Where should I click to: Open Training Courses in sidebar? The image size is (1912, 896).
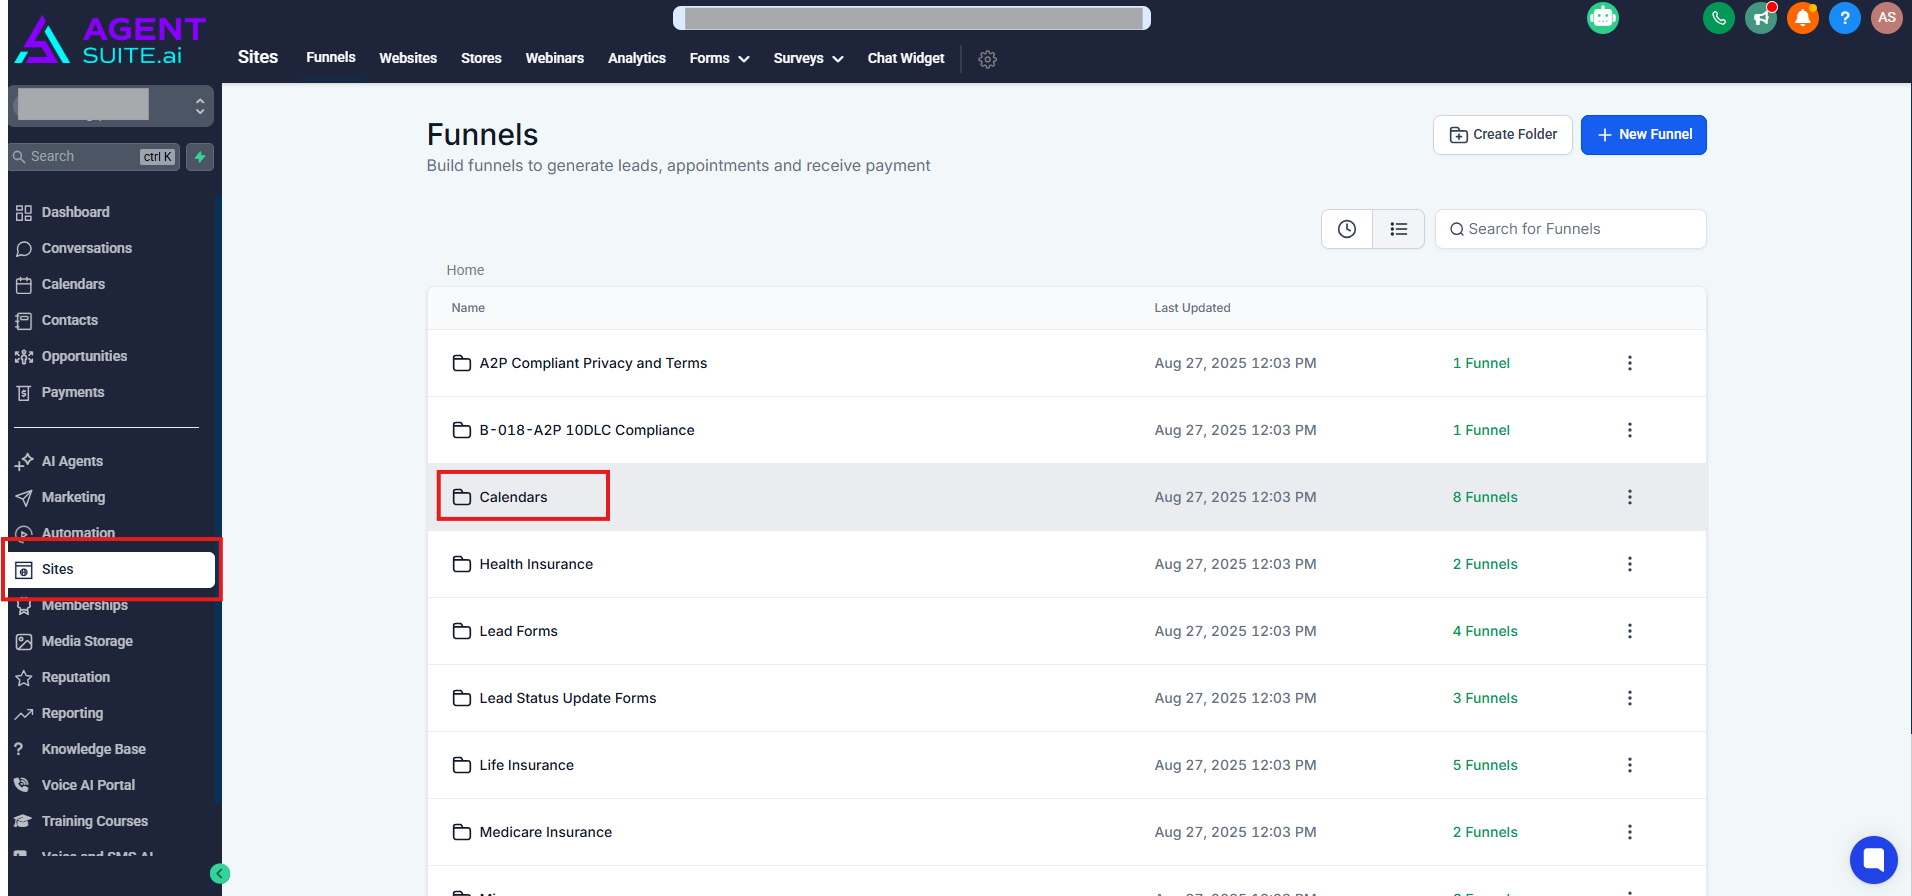tap(95, 821)
